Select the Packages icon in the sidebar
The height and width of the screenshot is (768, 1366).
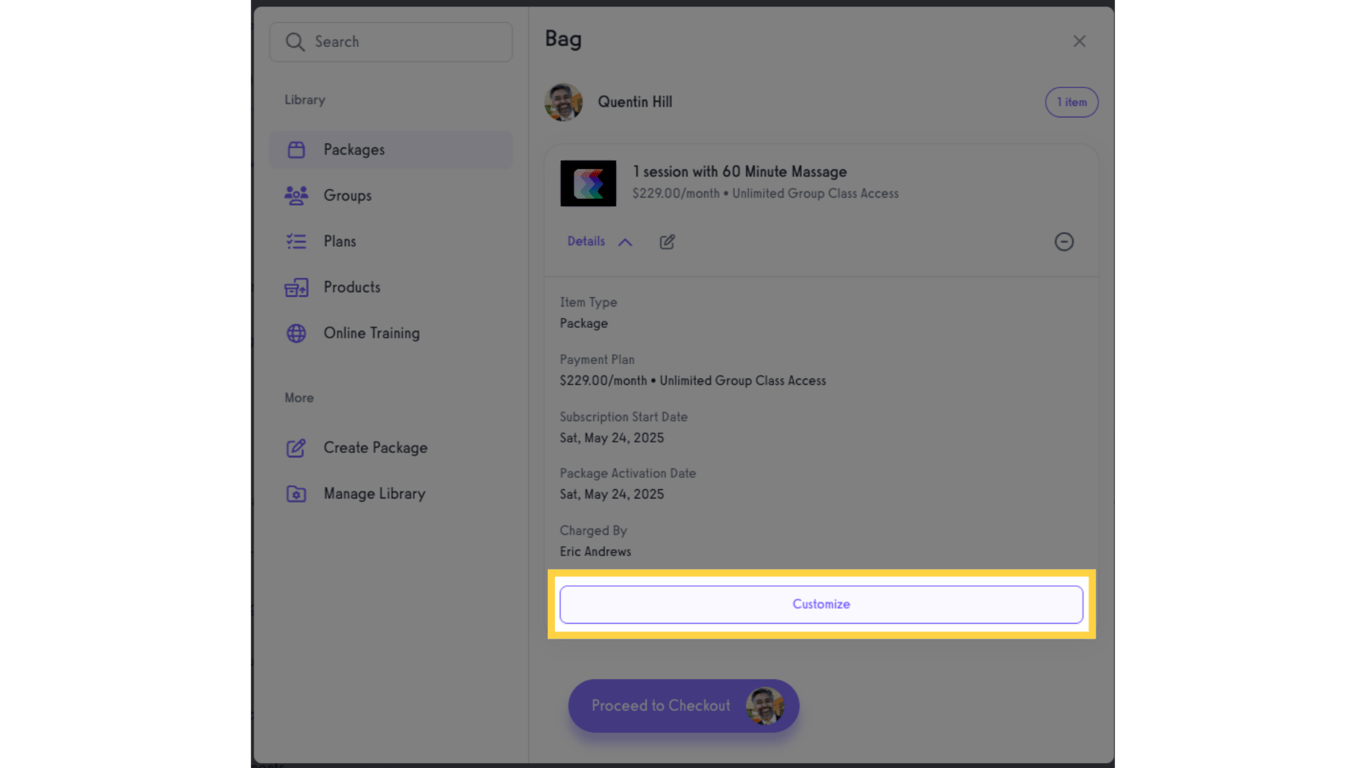point(296,149)
